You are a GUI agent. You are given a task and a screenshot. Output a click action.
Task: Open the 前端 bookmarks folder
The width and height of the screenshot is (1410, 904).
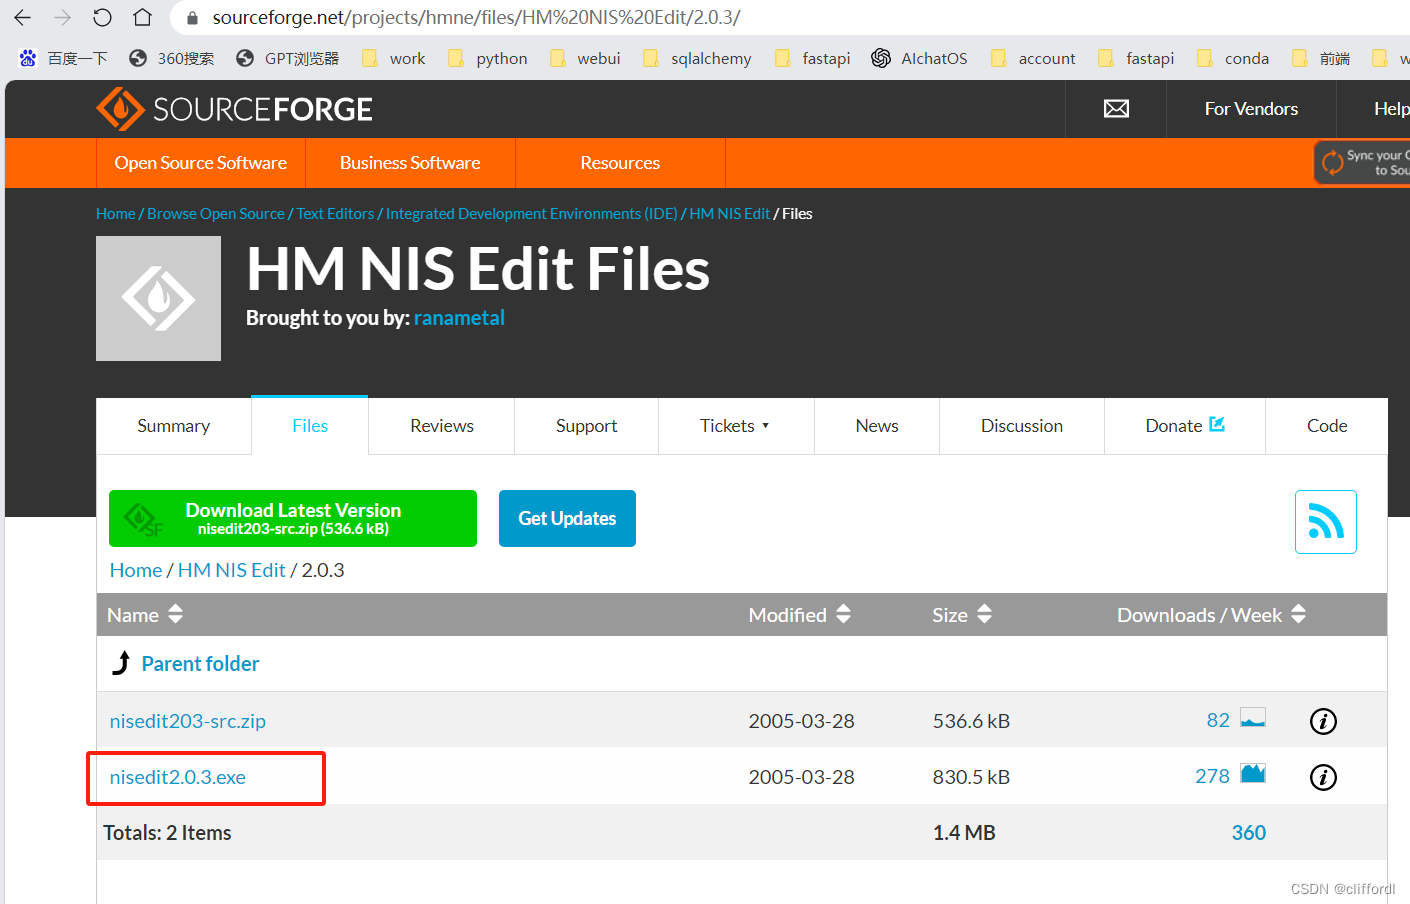(x=1321, y=58)
